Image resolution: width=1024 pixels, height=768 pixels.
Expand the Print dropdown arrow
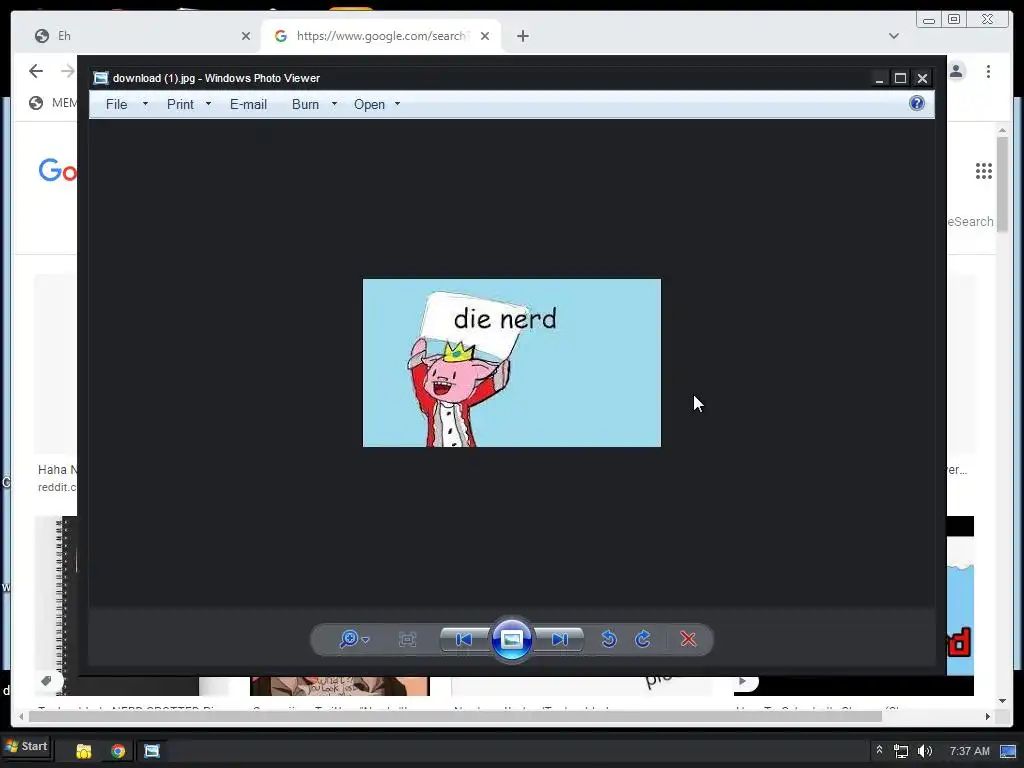(x=208, y=104)
